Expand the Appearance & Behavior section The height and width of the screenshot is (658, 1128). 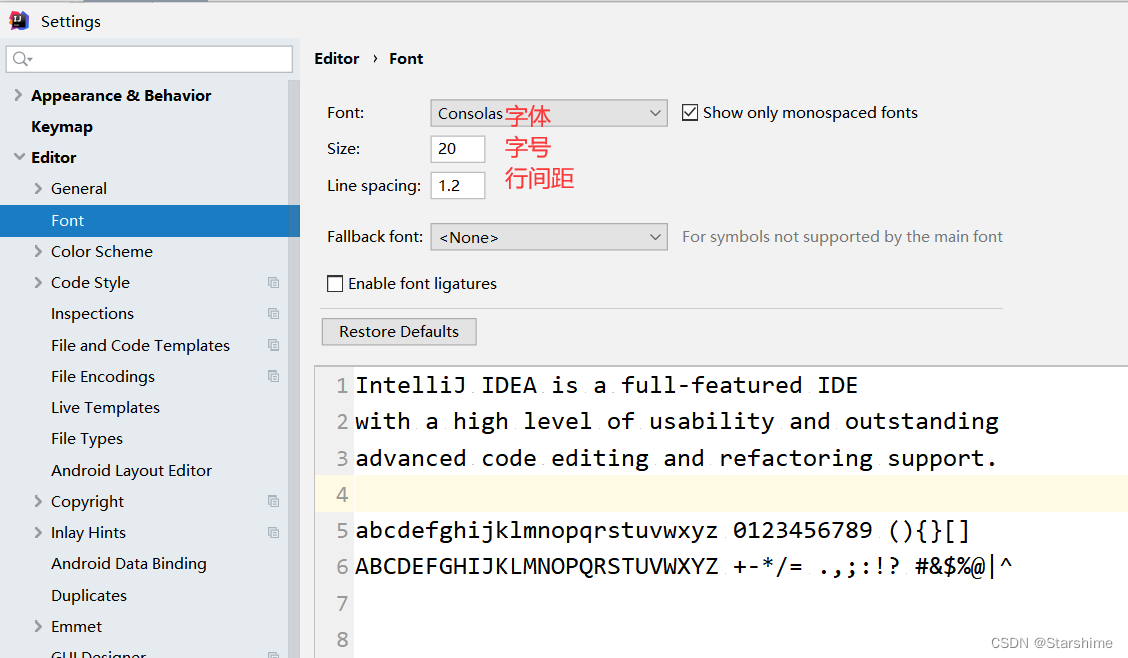(x=18, y=95)
